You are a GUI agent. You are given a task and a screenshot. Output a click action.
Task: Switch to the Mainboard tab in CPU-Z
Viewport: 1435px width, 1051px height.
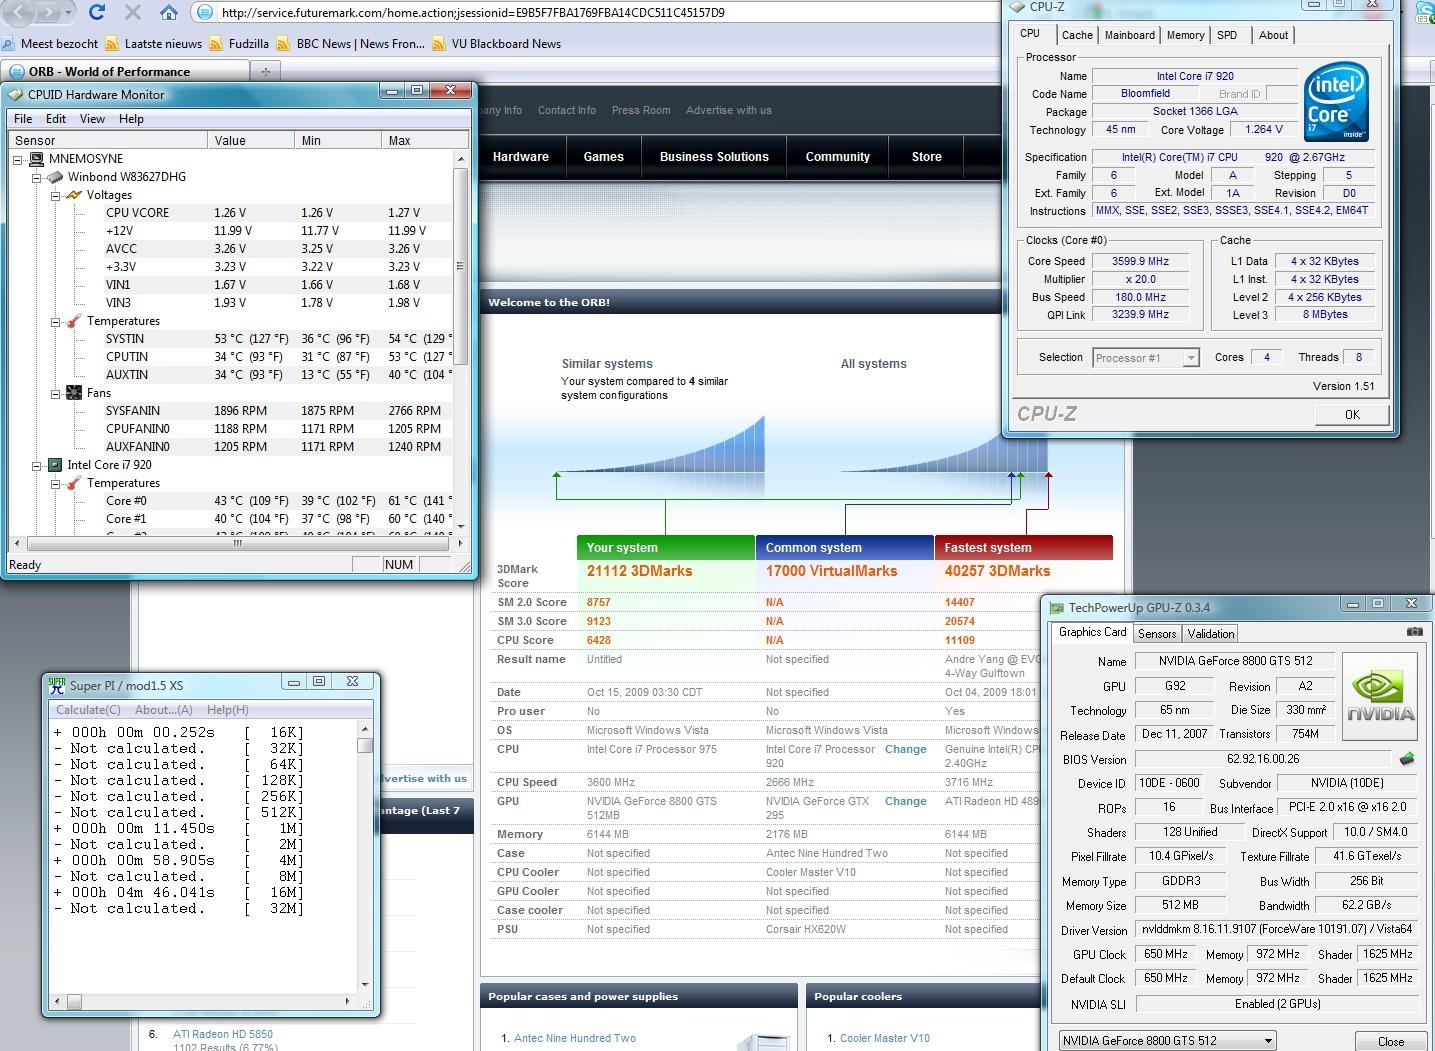click(x=1130, y=35)
